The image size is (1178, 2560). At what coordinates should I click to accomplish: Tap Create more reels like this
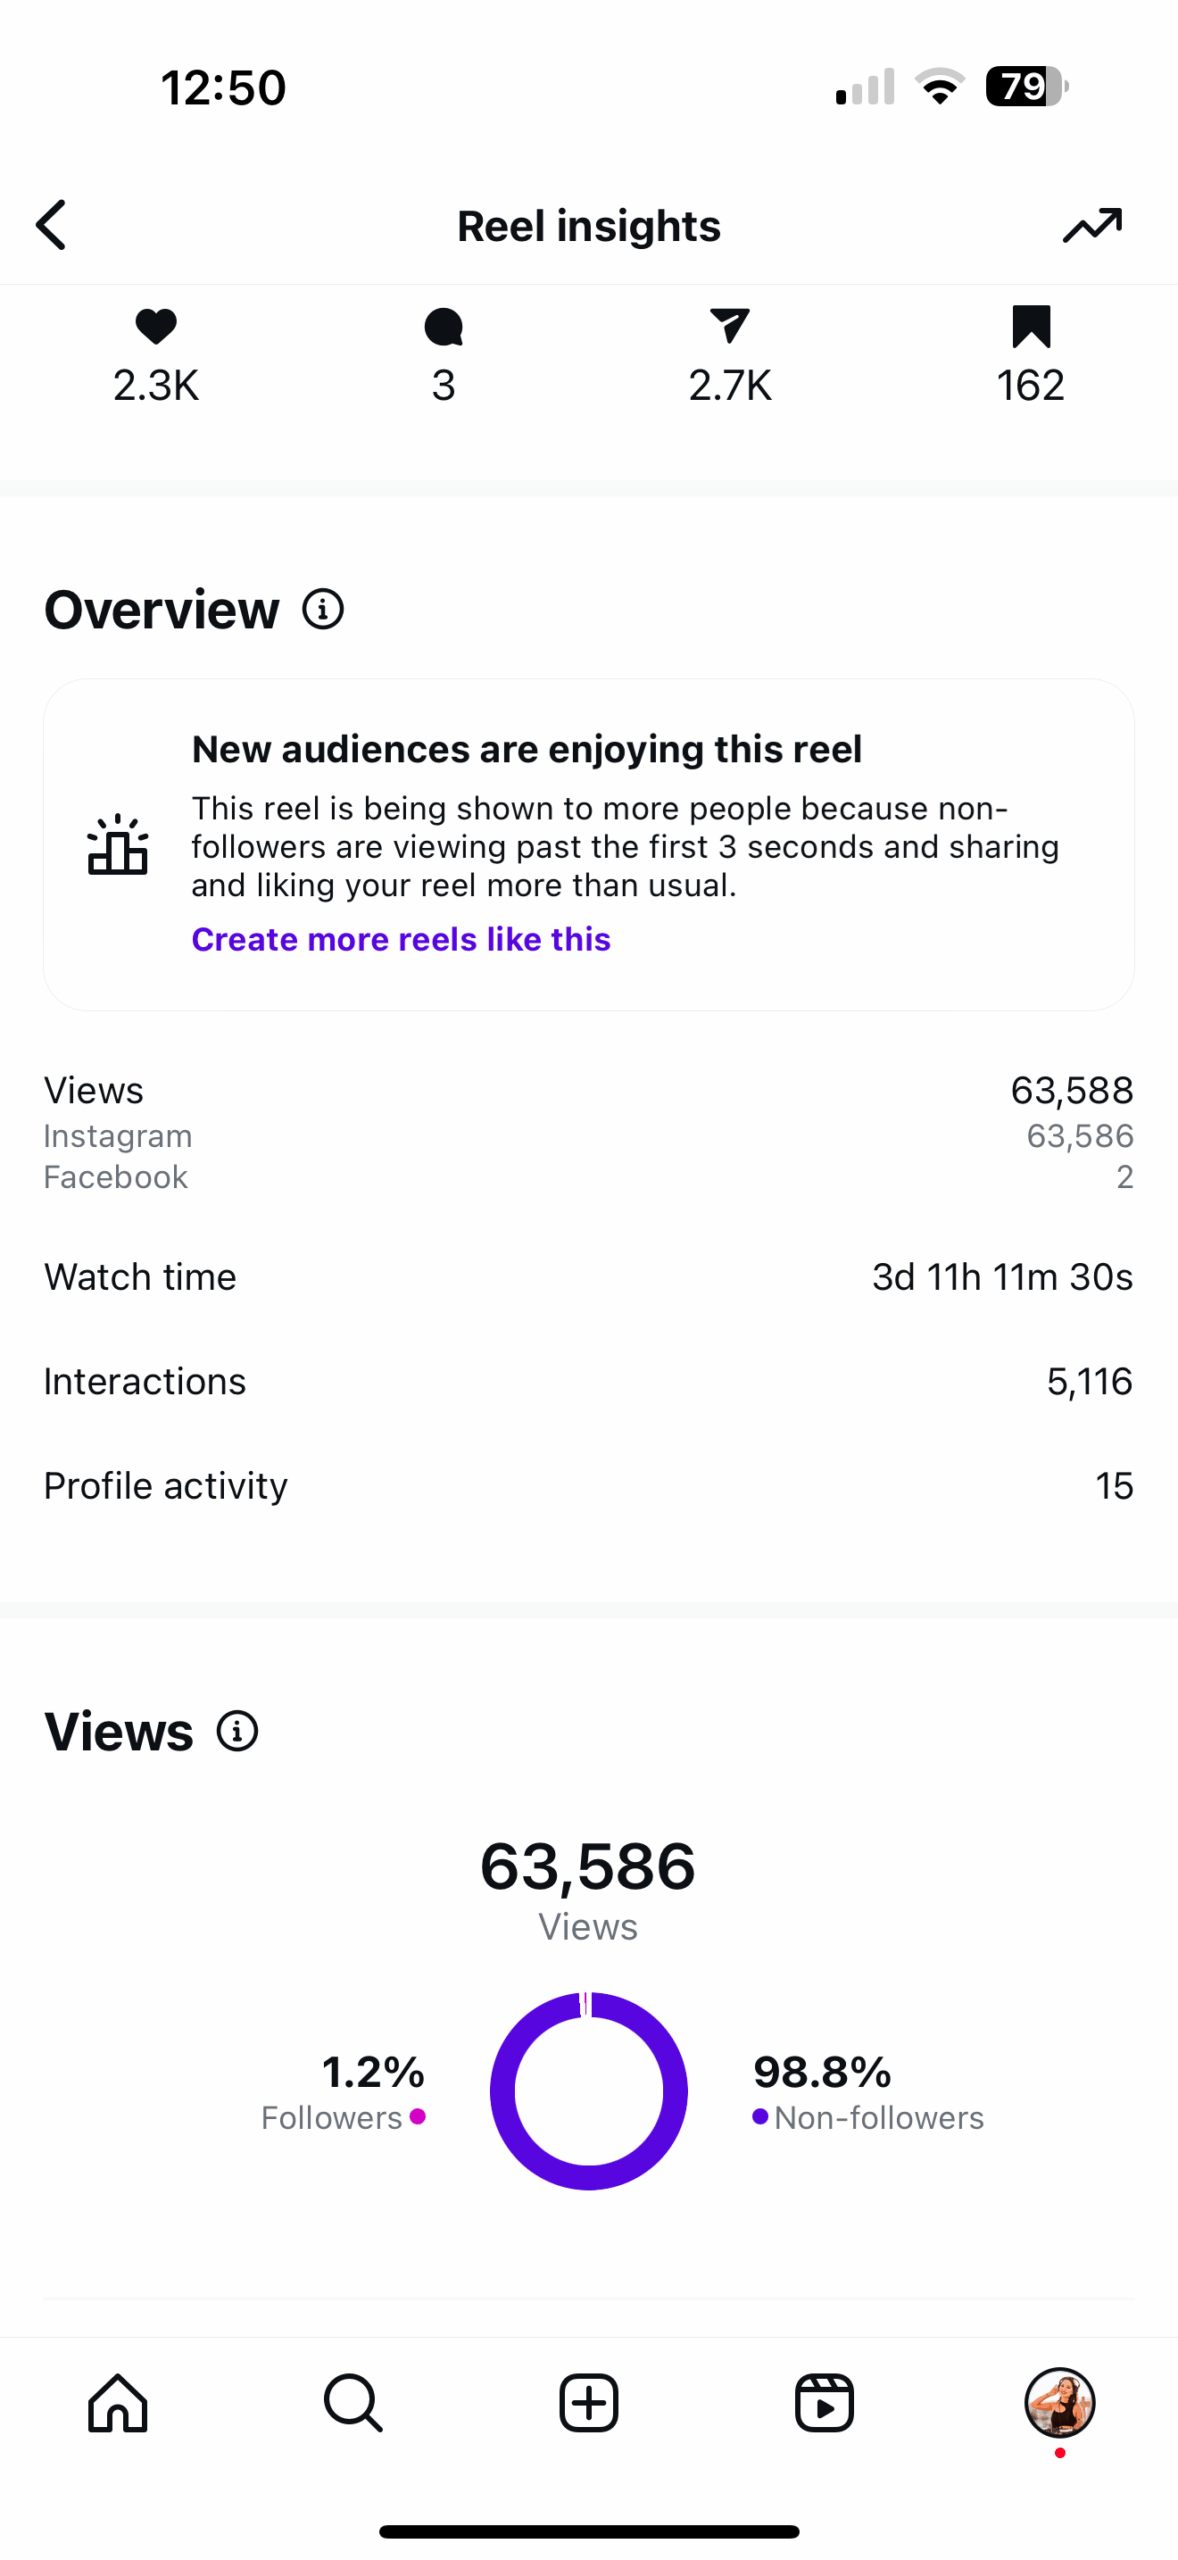tap(401, 939)
